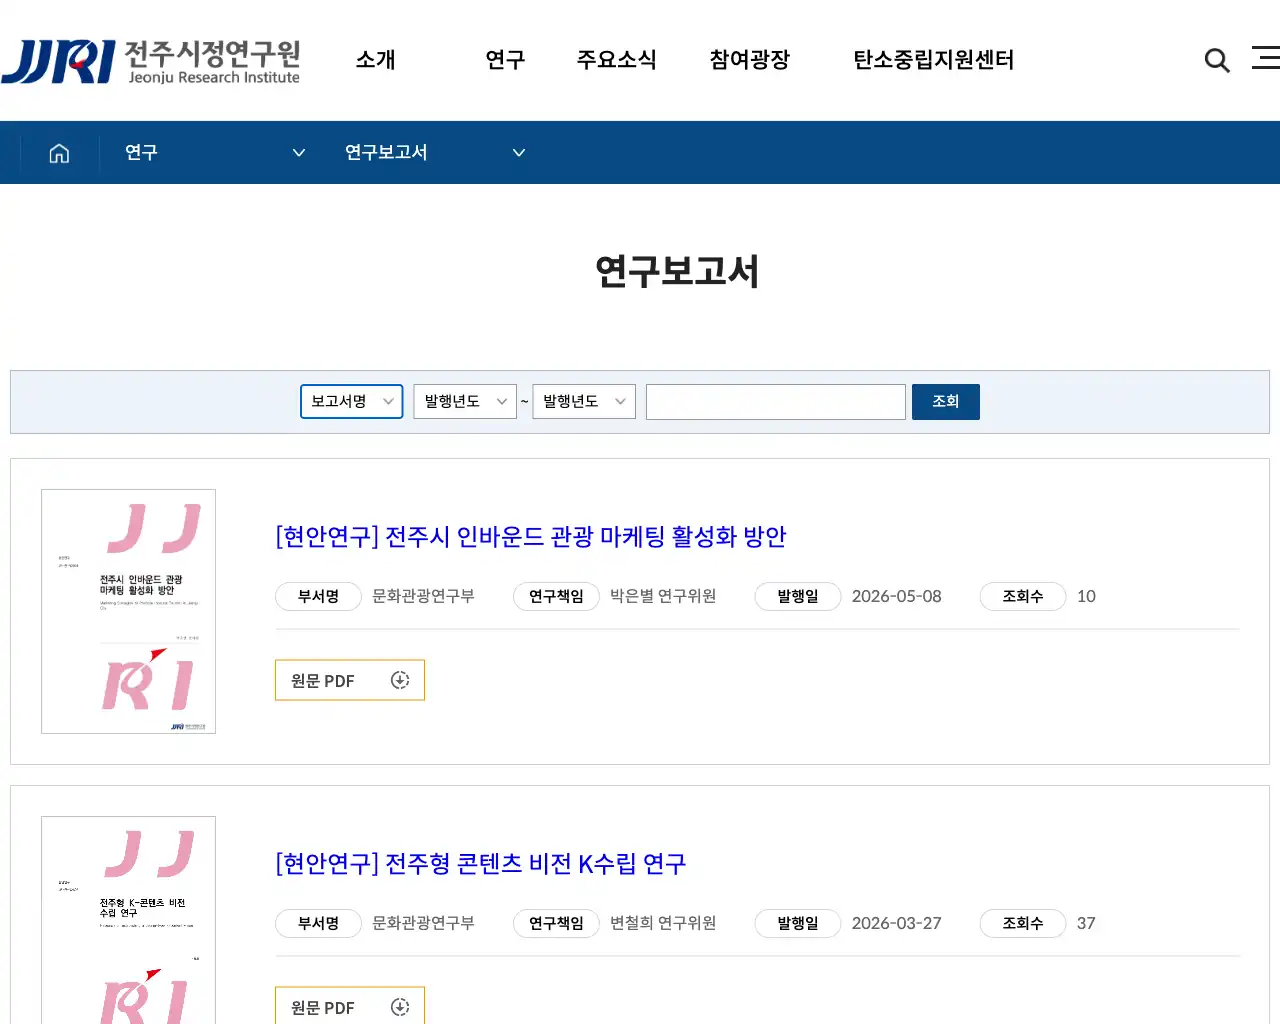Open the site search magnifier icon
Viewport: 1280px width, 1024px height.
1217,60
